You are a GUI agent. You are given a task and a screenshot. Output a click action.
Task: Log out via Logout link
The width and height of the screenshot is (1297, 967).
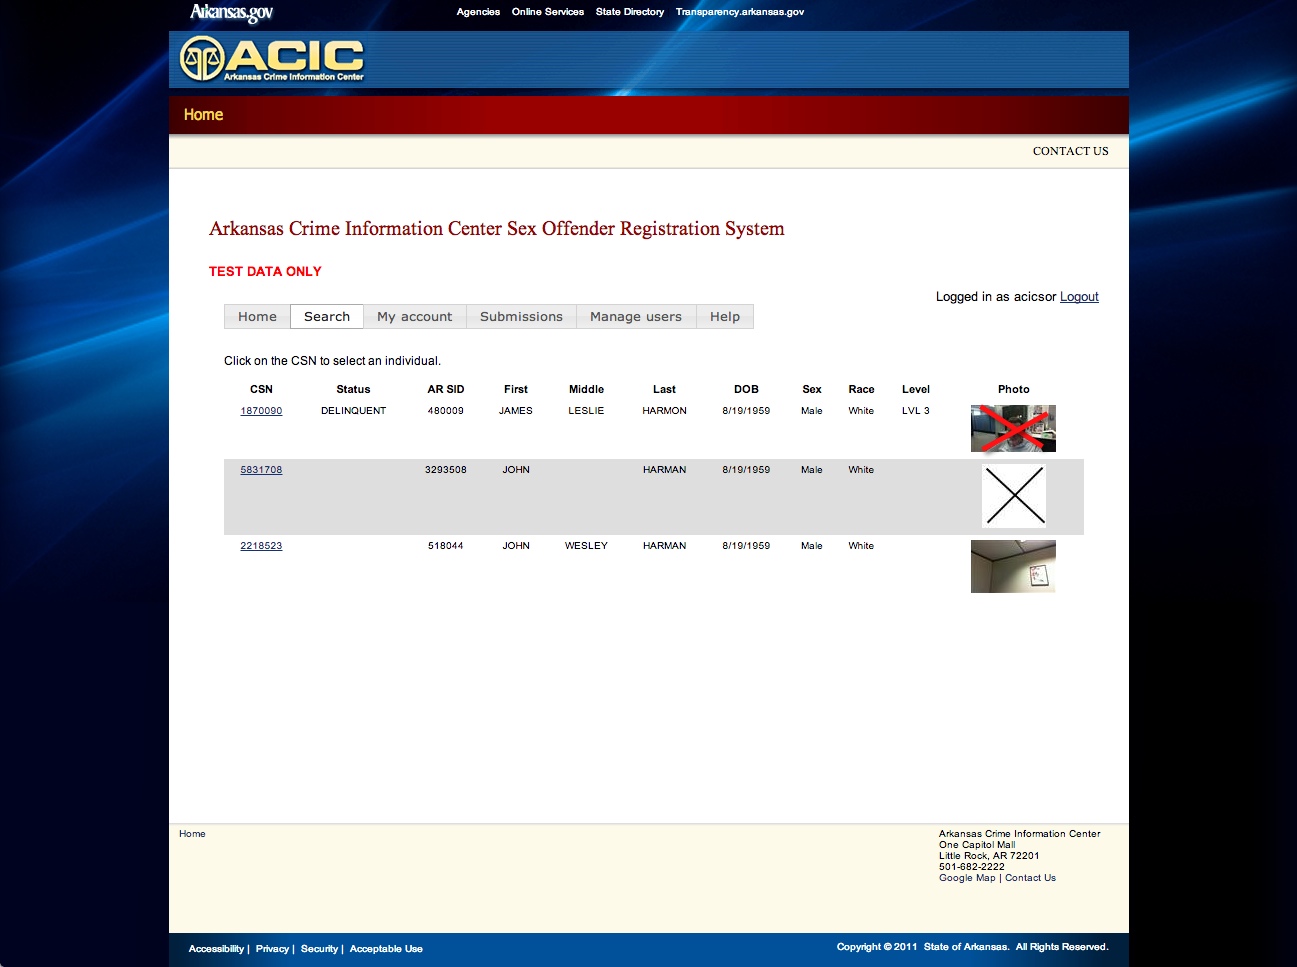coord(1079,297)
